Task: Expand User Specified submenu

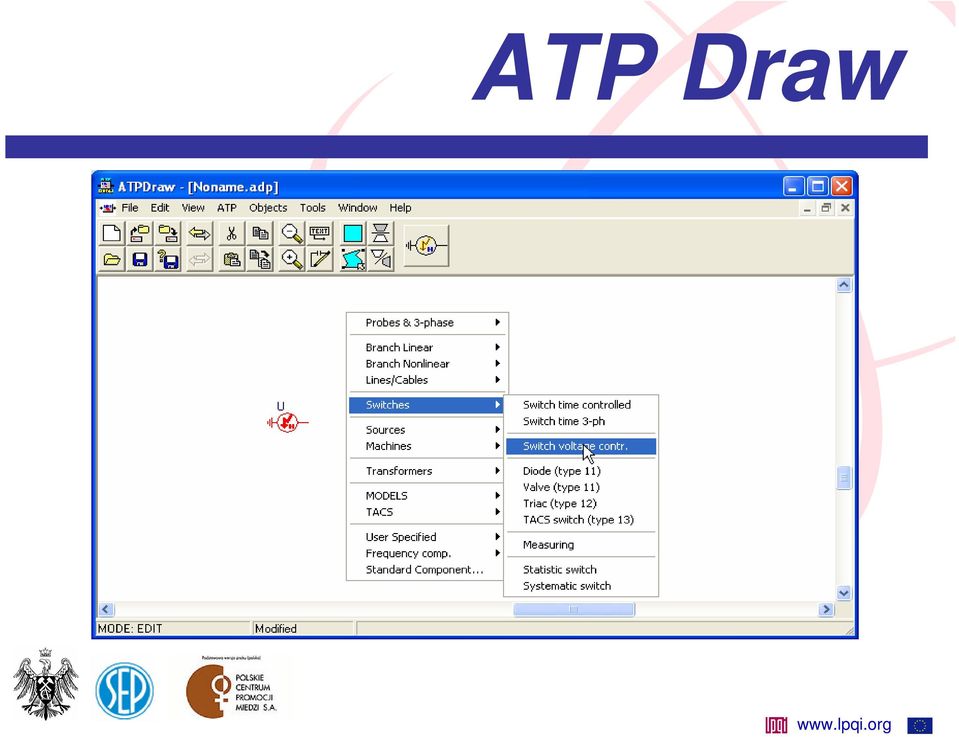Action: point(428,537)
